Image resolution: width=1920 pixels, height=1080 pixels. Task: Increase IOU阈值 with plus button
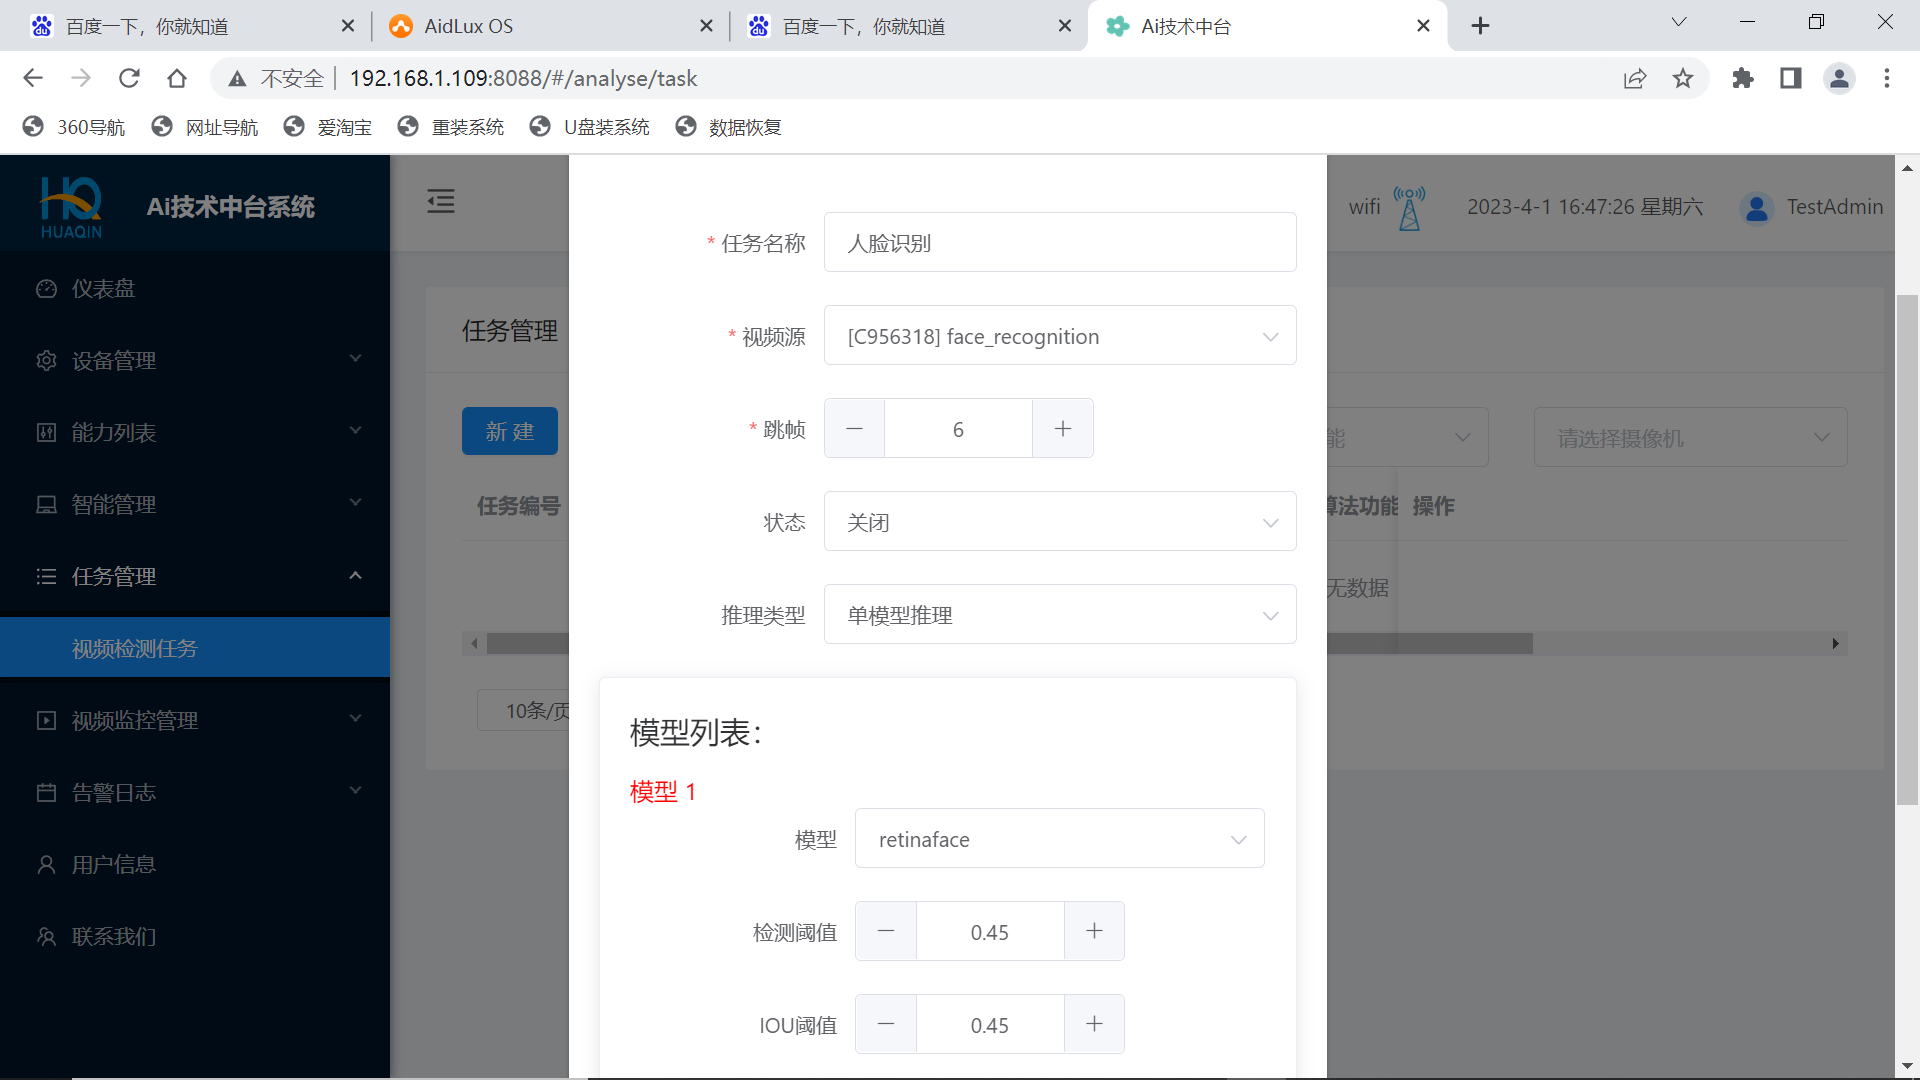coord(1095,1025)
